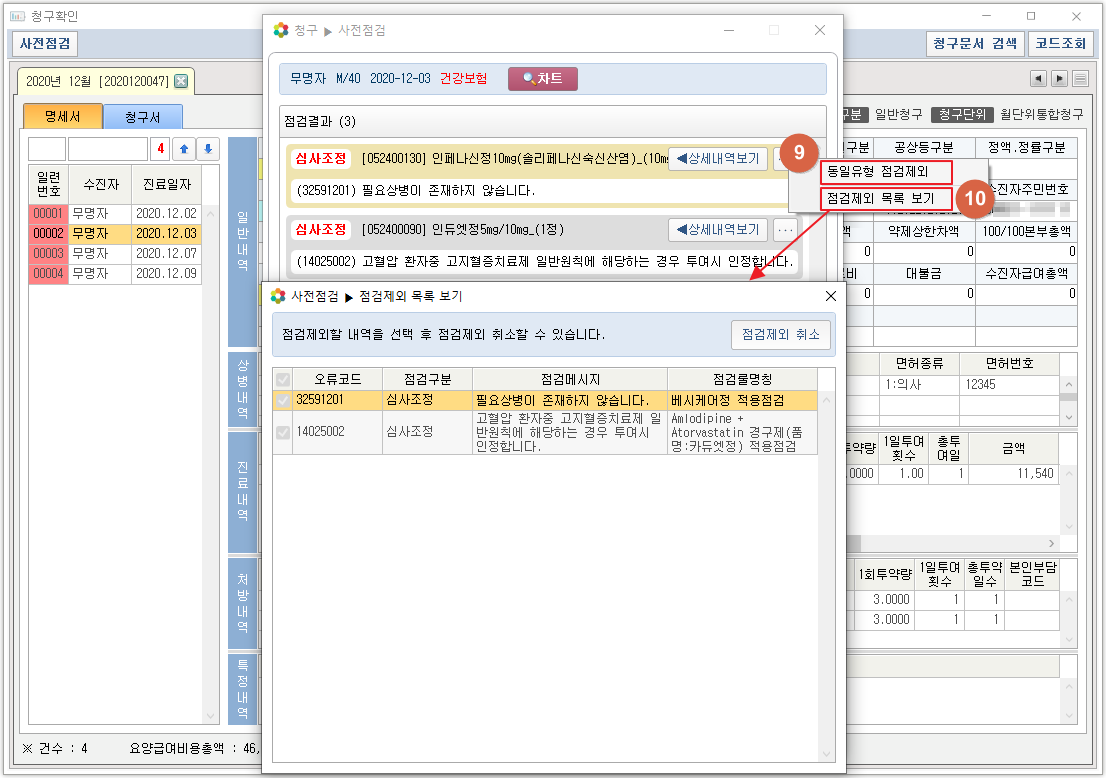Screen dimensions: 1106x778
Task: Click the 청구문서 검색 button
Action: 974,43
